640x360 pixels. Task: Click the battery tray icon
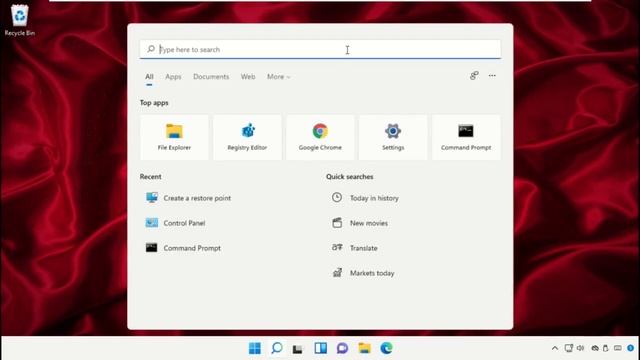606,348
